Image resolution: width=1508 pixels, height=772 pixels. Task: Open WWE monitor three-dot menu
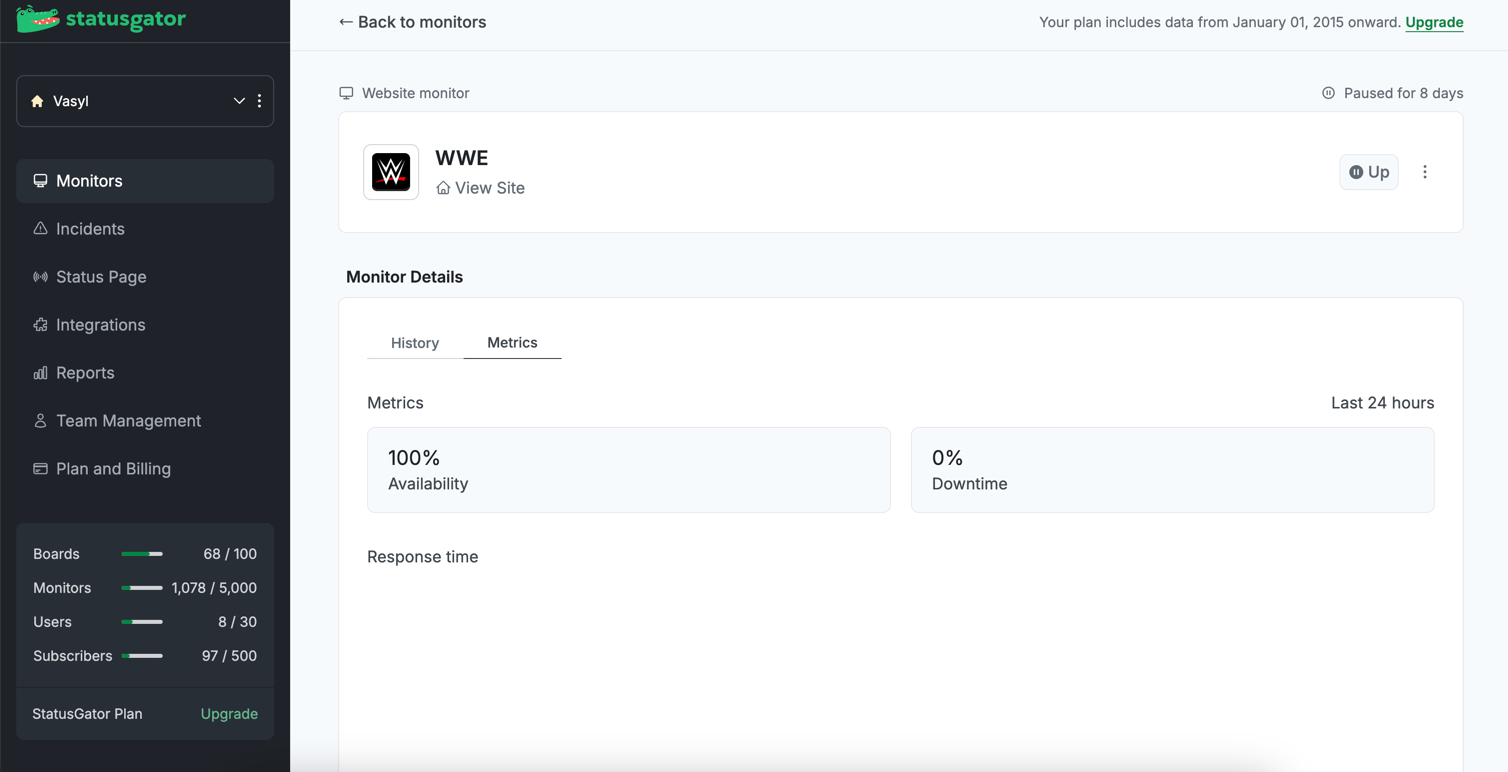point(1425,172)
